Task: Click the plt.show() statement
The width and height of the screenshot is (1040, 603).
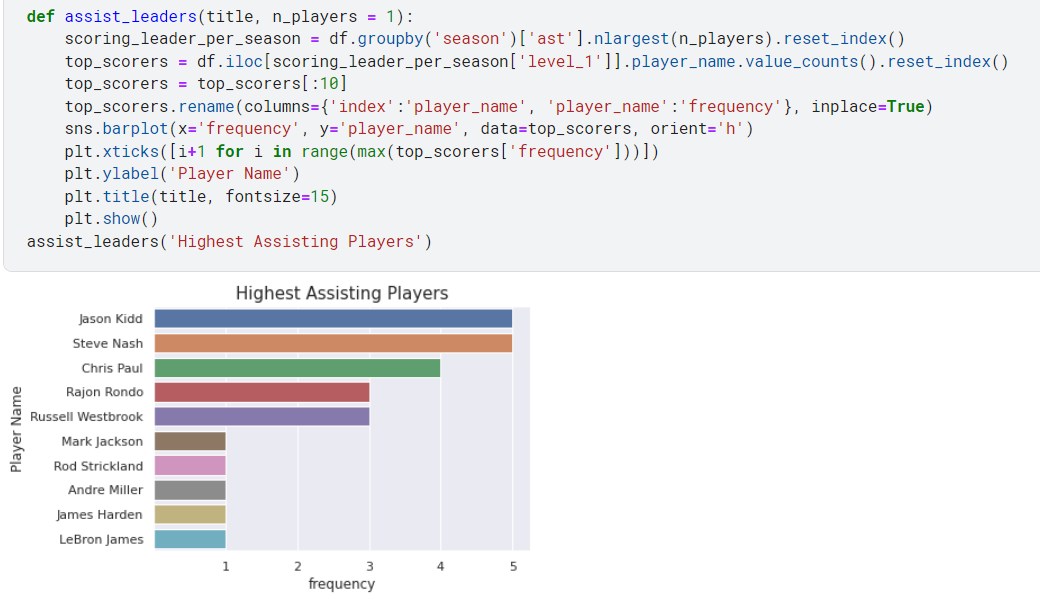Action: (110, 218)
